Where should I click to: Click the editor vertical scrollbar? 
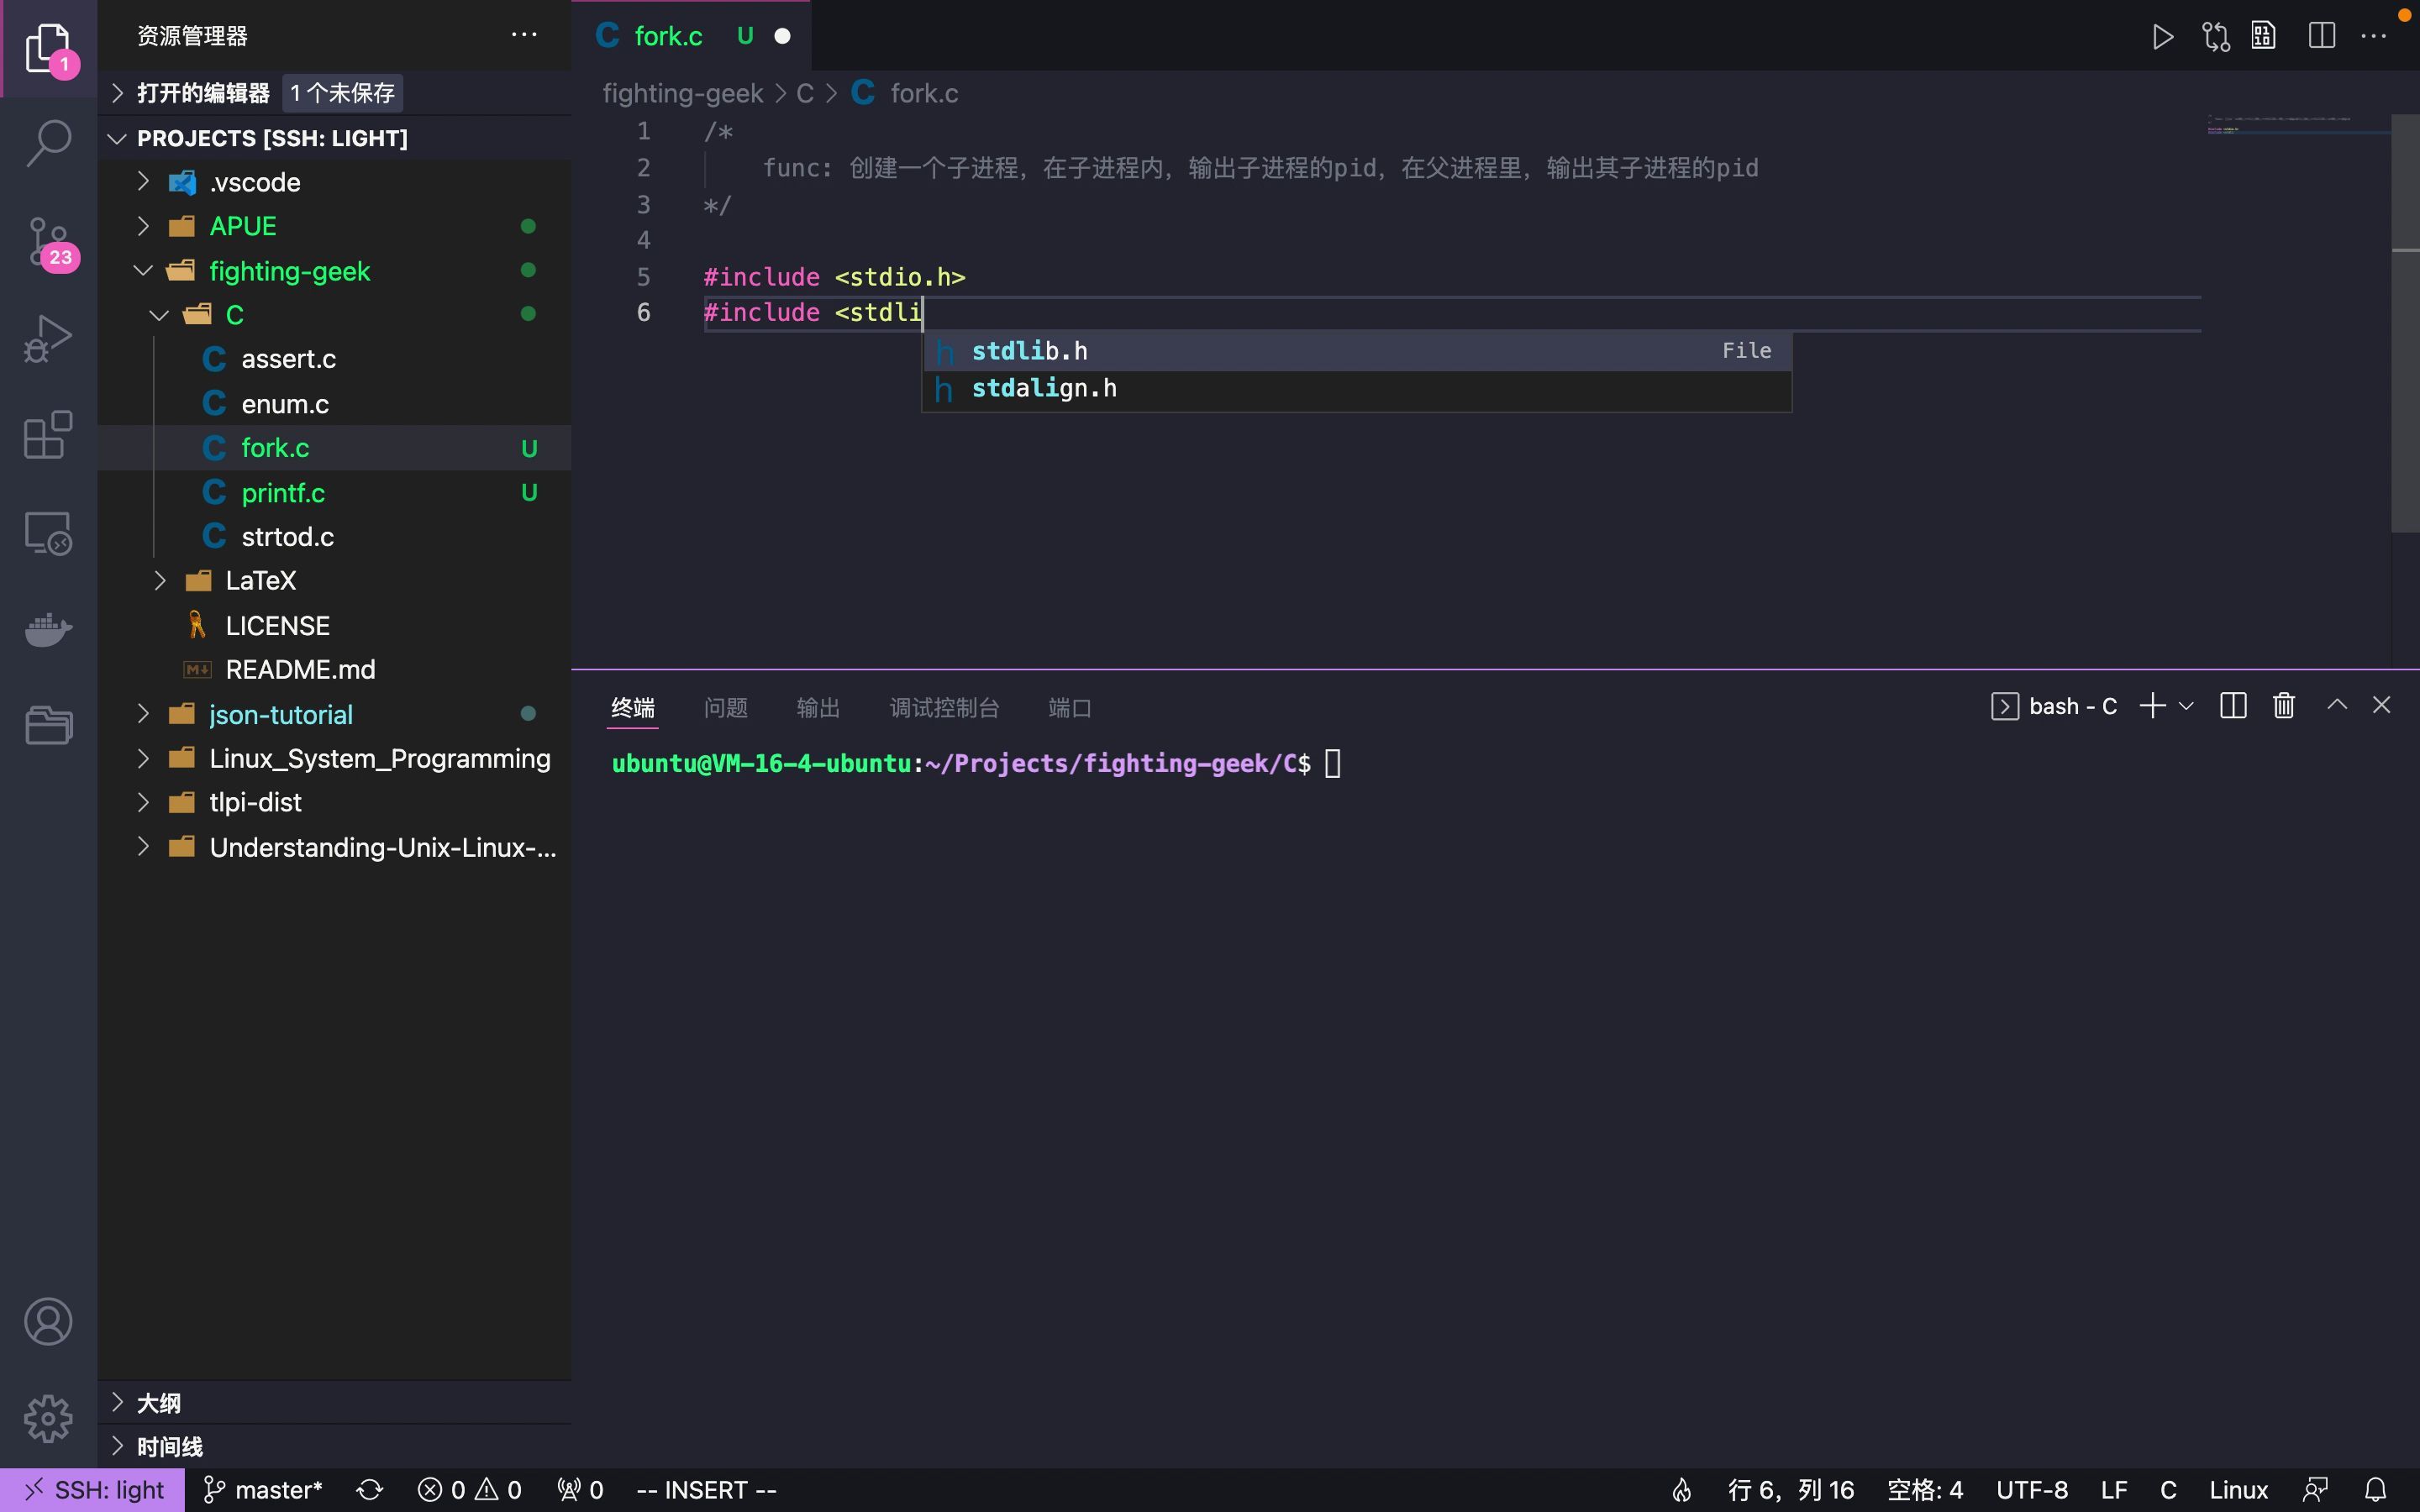coord(2404,322)
